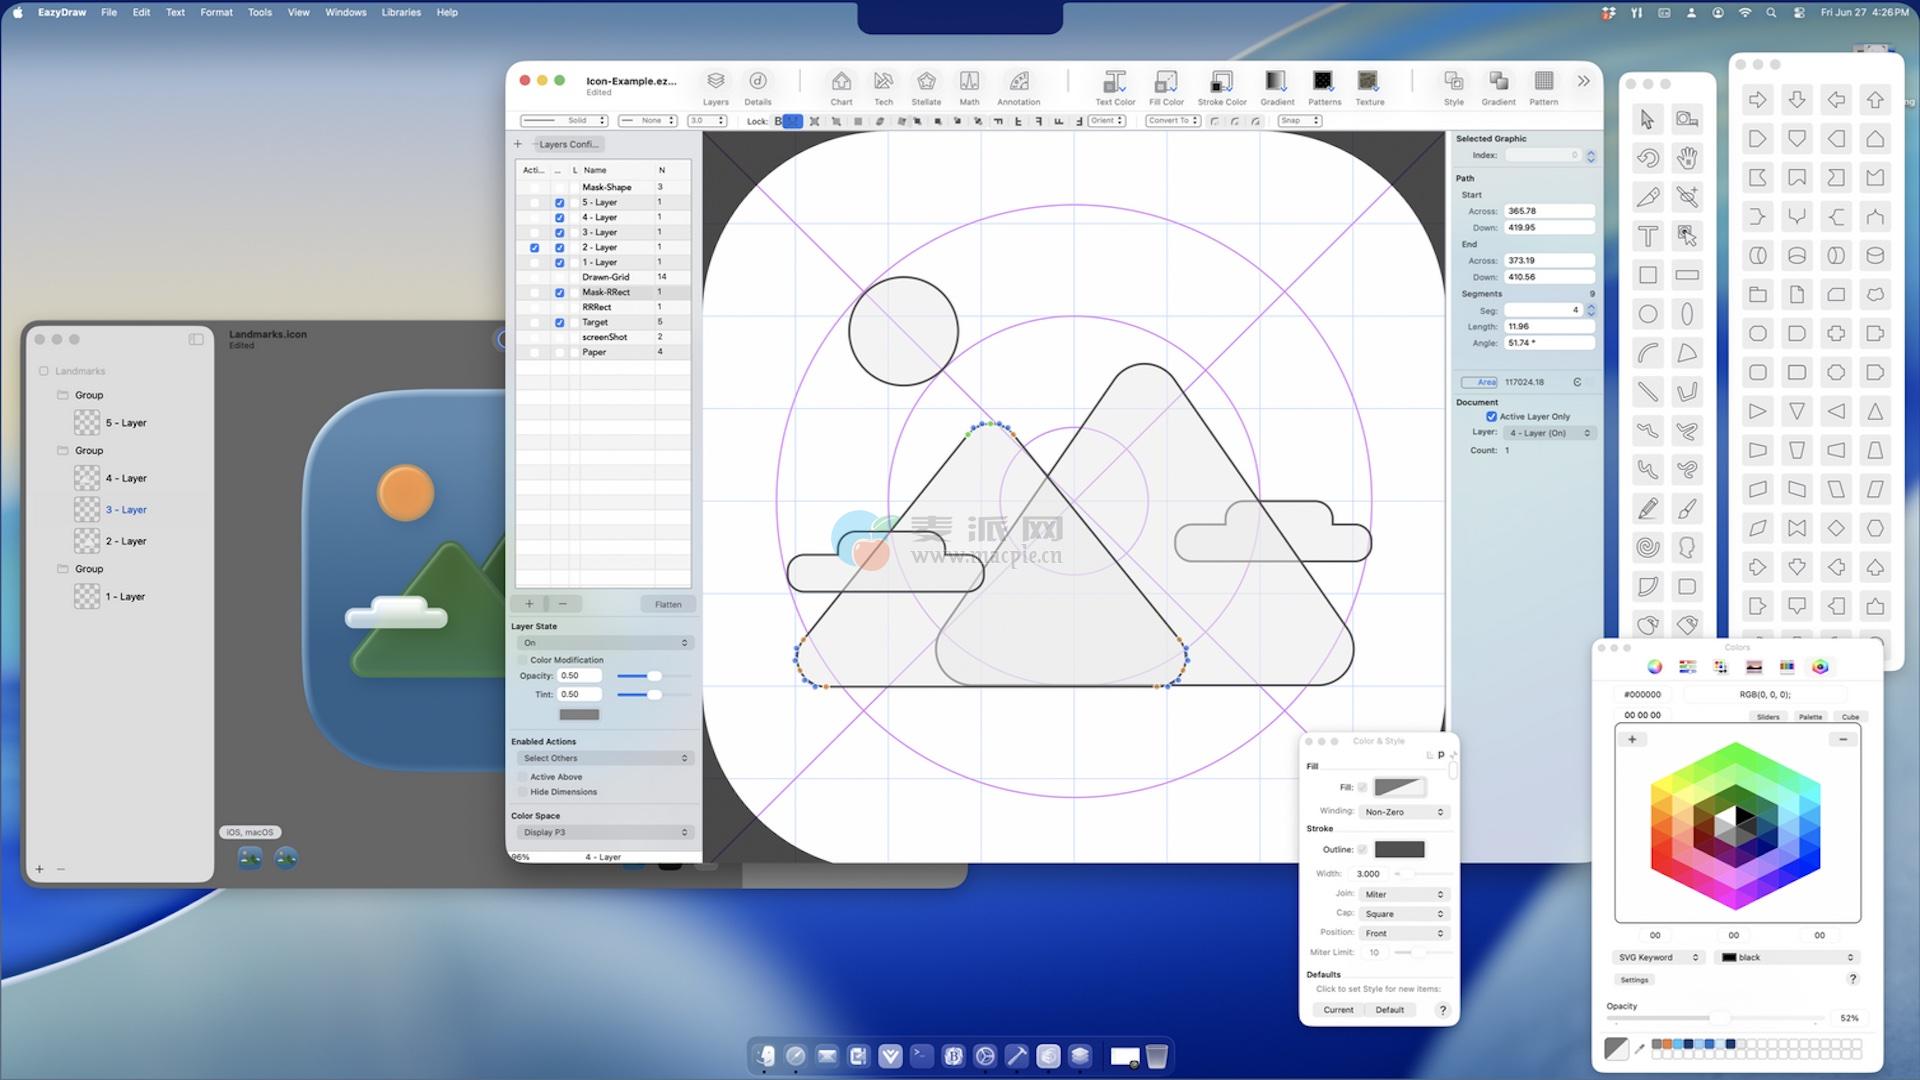
Task: Open the Display P3 color space dropdown
Action: pos(604,832)
